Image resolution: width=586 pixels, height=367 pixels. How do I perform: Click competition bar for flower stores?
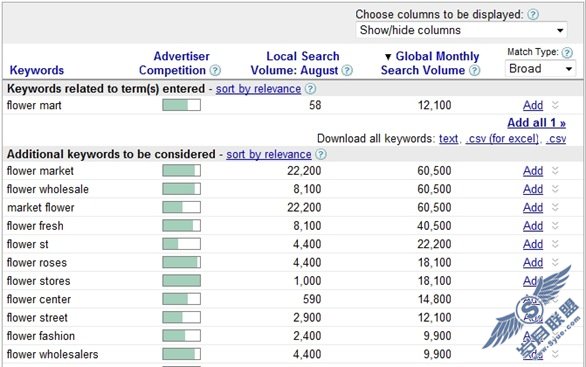pos(181,281)
